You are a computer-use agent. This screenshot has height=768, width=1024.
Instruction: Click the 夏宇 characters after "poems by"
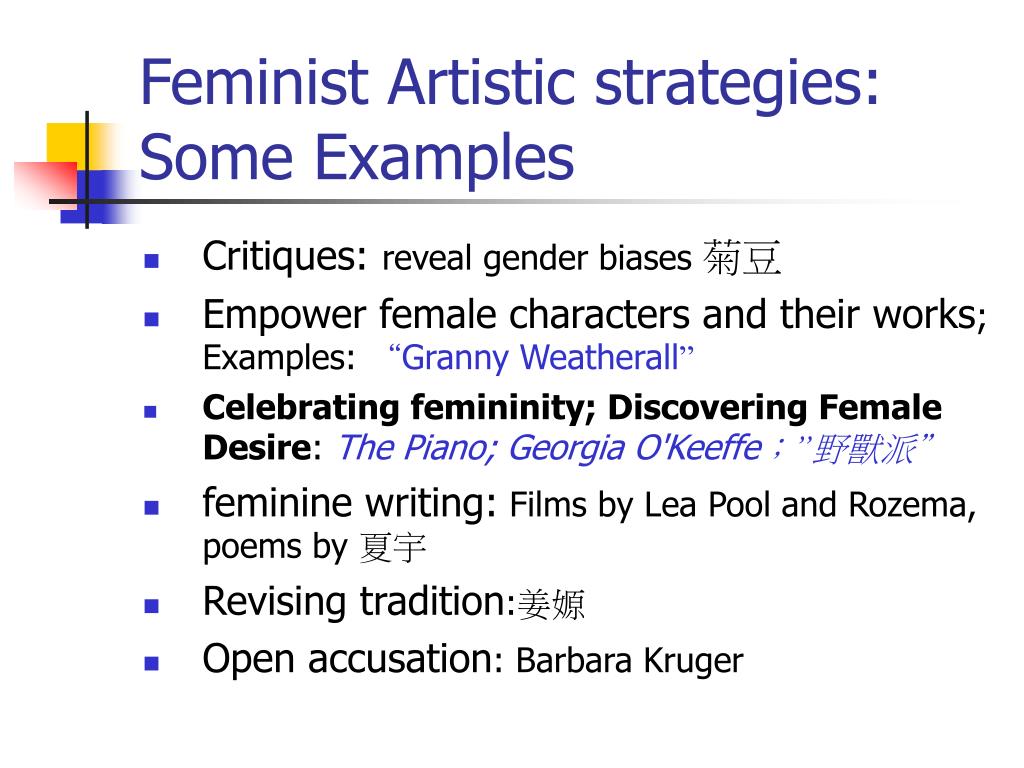pyautogui.click(x=393, y=547)
